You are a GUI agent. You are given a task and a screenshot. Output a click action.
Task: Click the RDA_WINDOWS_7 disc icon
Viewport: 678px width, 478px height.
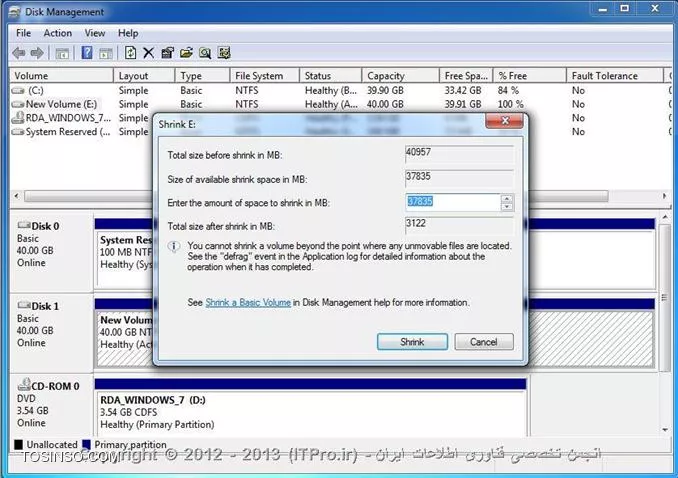click(x=18, y=118)
